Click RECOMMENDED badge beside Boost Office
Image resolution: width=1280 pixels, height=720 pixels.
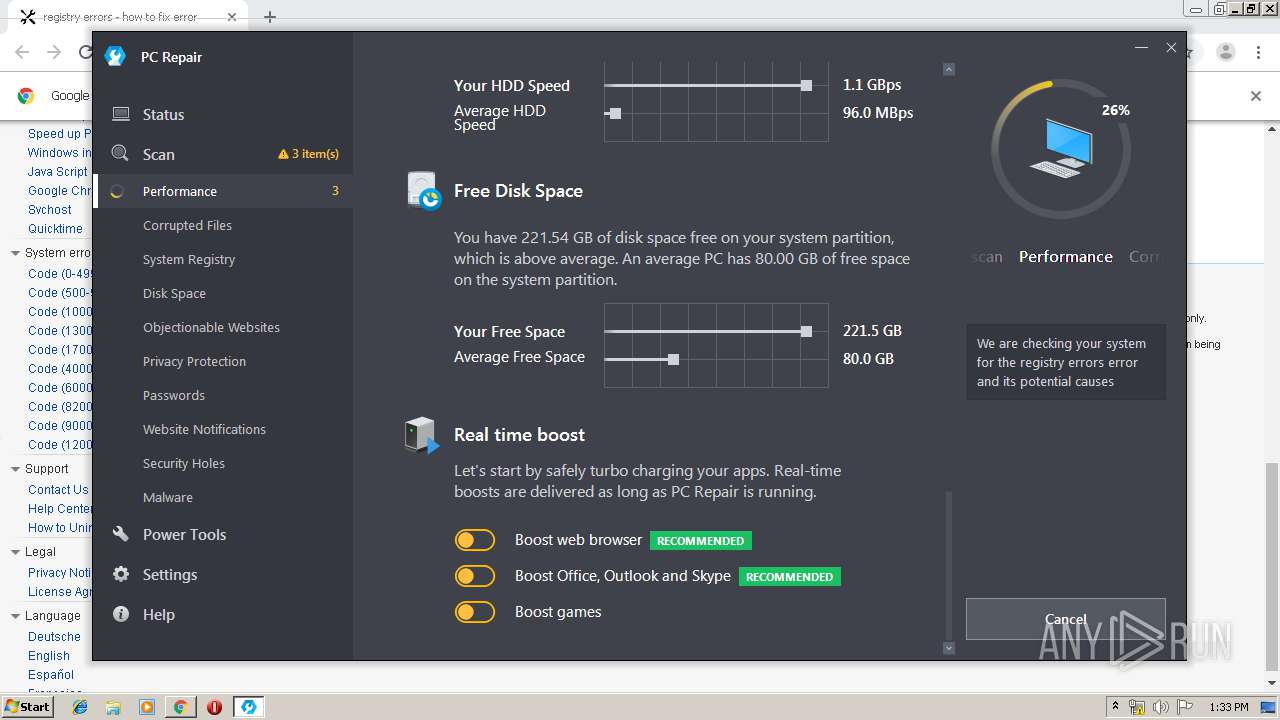(x=789, y=577)
